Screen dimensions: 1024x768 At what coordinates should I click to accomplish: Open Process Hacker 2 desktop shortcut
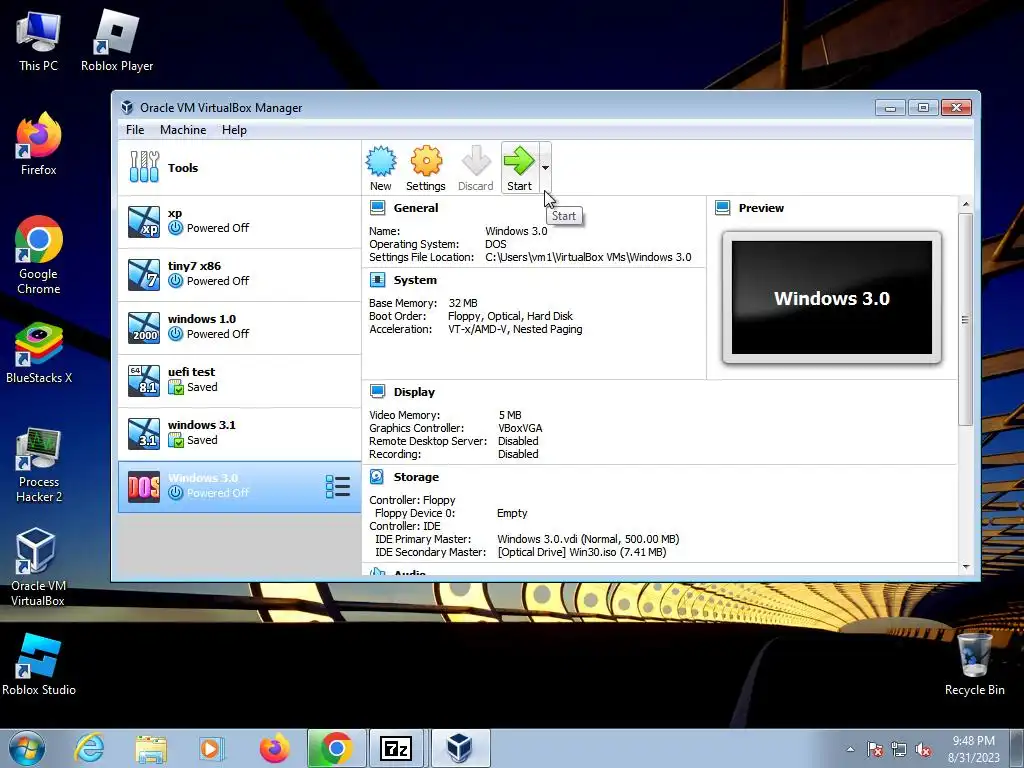tap(39, 465)
